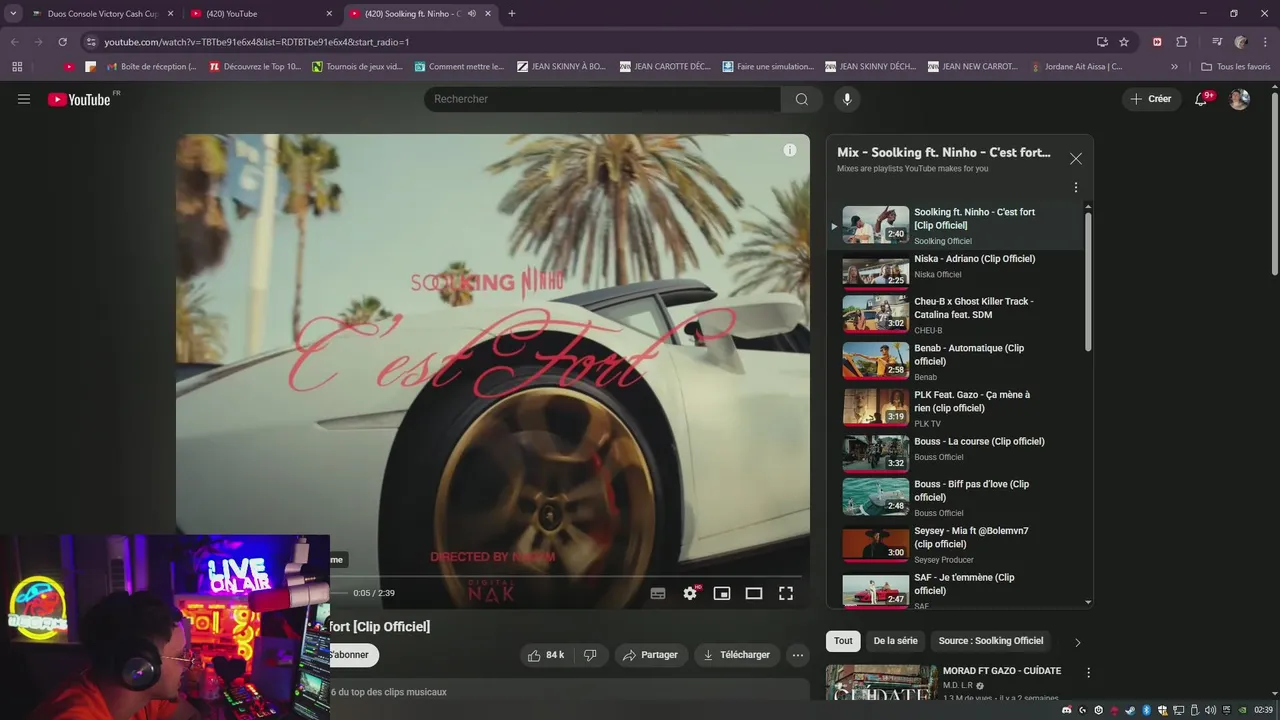Open the red fast-forward extension
Image resolution: width=1280 pixels, height=720 pixels.
[1157, 42]
